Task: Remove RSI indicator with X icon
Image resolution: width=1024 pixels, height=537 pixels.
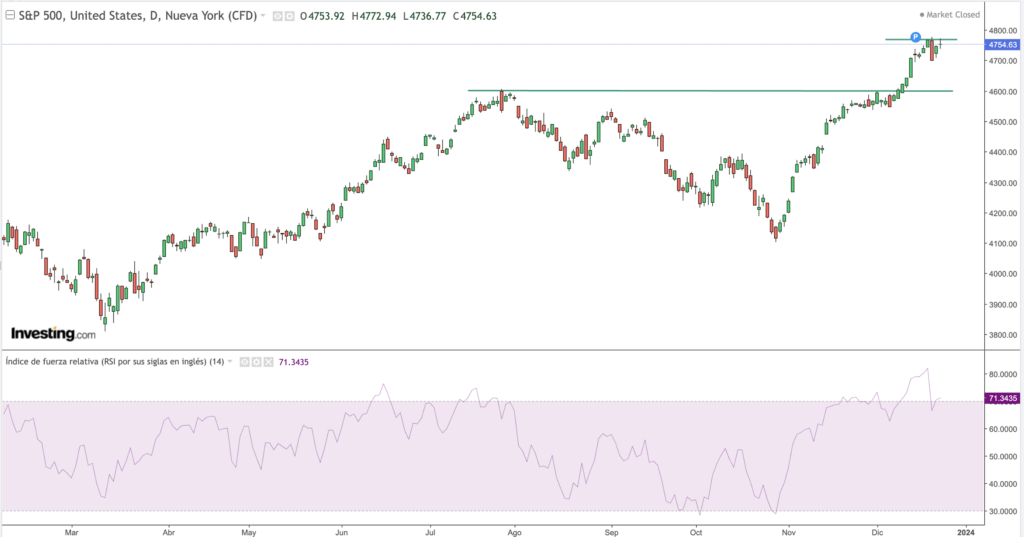Action: point(268,361)
